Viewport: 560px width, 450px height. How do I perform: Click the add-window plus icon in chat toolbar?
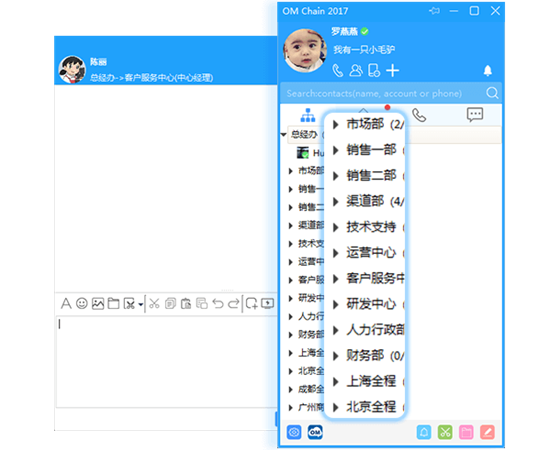(251, 304)
